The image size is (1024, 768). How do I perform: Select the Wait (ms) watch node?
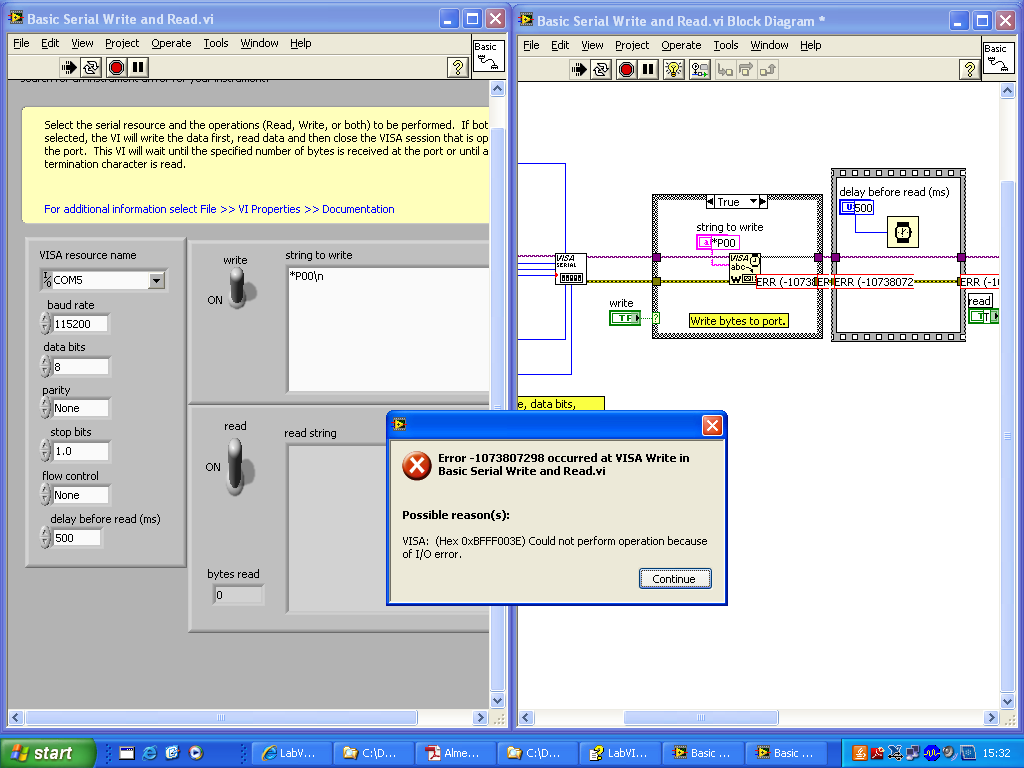tap(903, 232)
